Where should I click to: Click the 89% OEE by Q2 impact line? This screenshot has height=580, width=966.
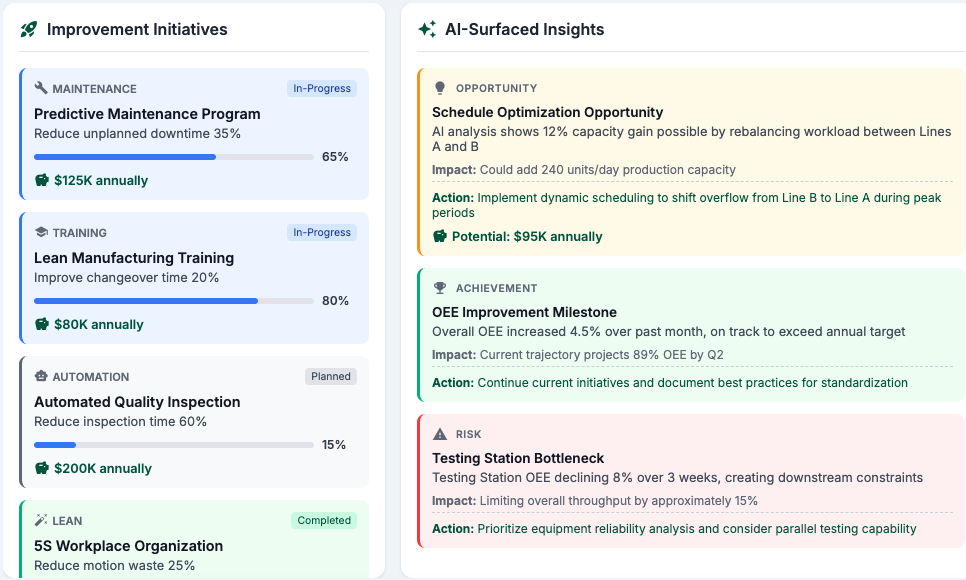[577, 355]
